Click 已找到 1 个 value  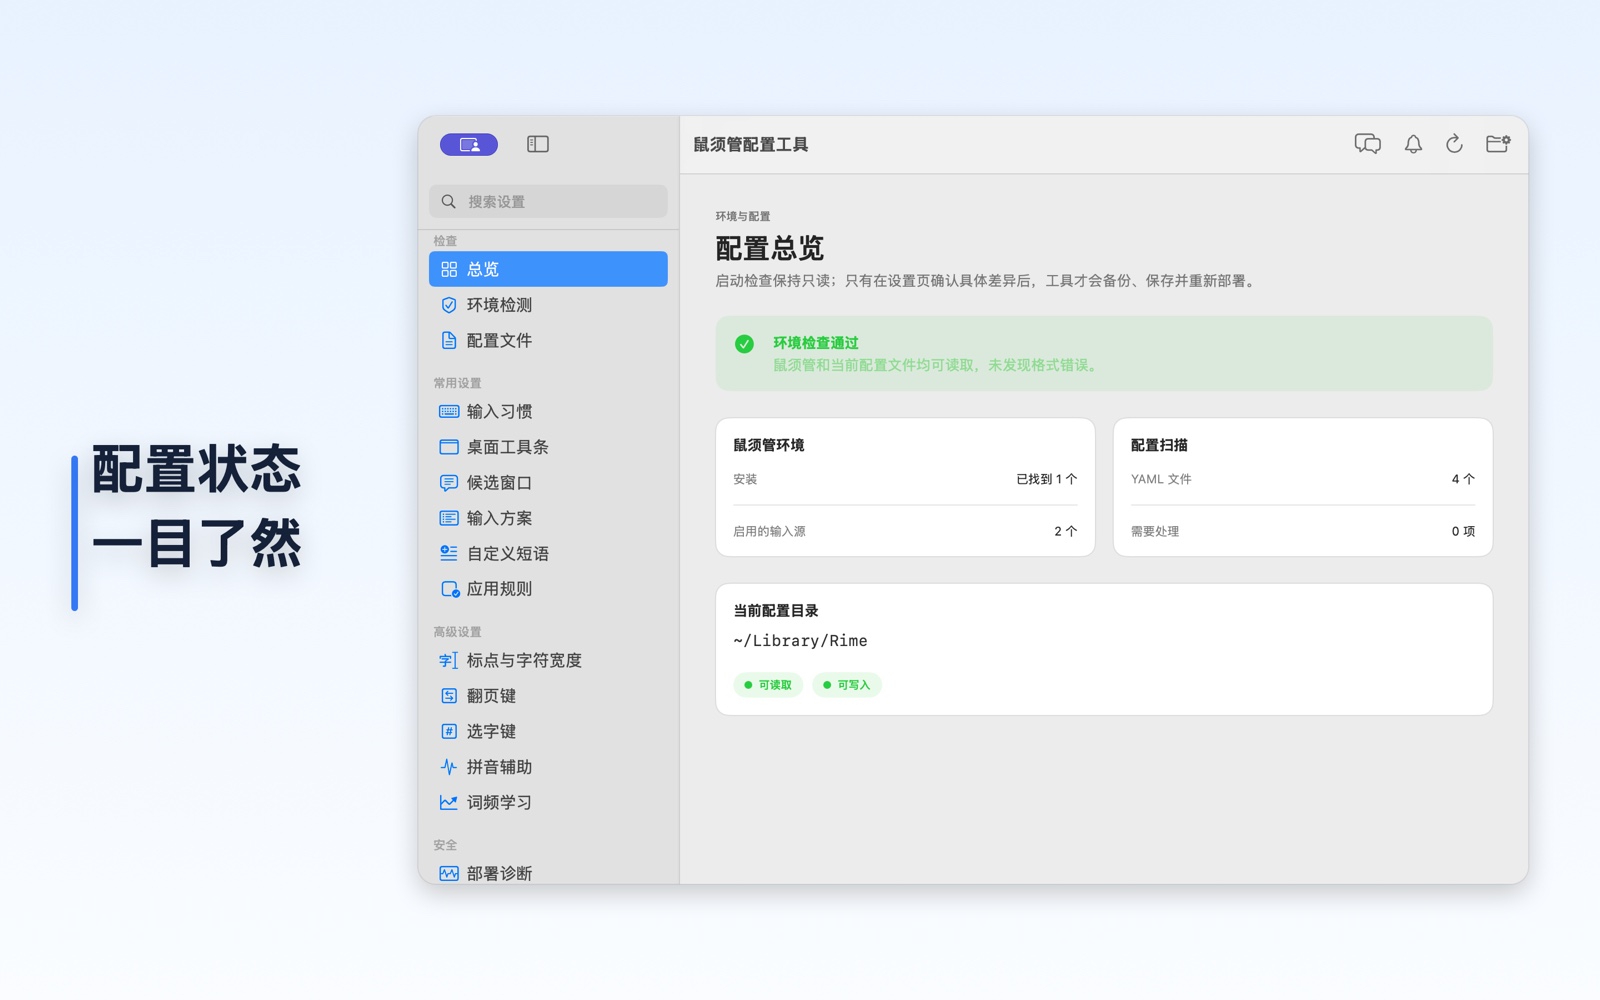(x=1047, y=479)
